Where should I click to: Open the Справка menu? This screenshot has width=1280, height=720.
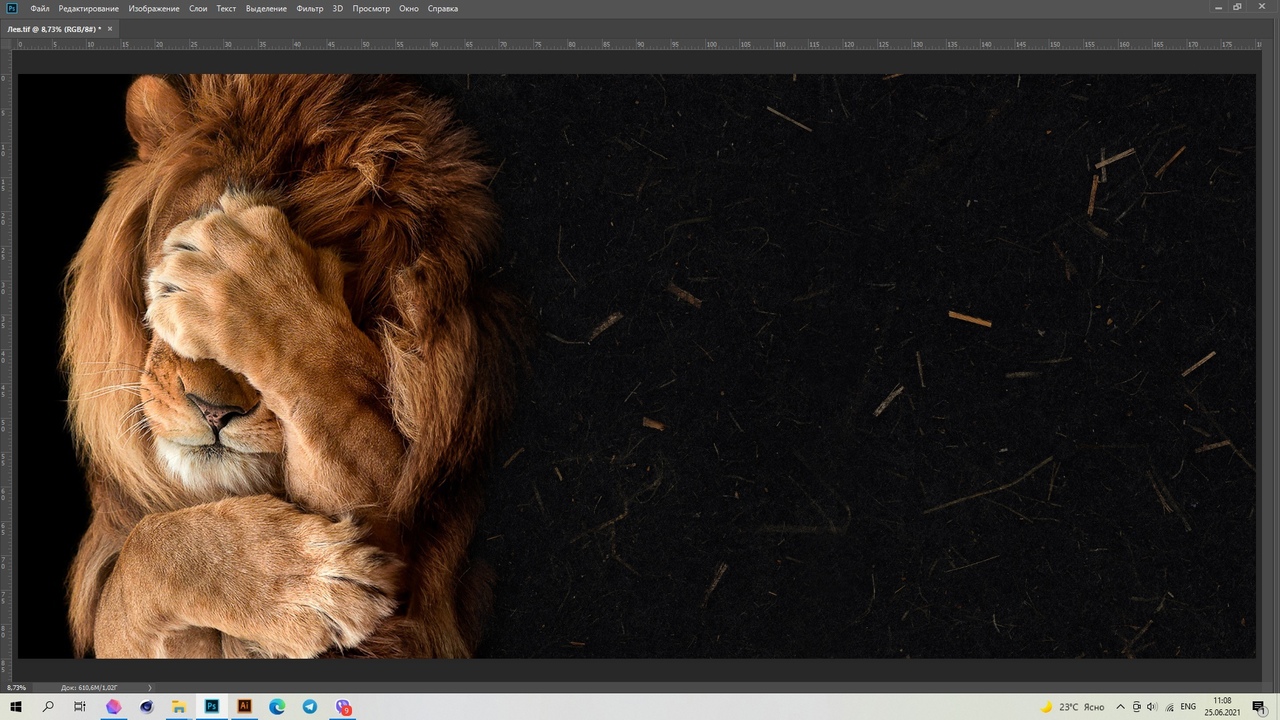click(443, 8)
